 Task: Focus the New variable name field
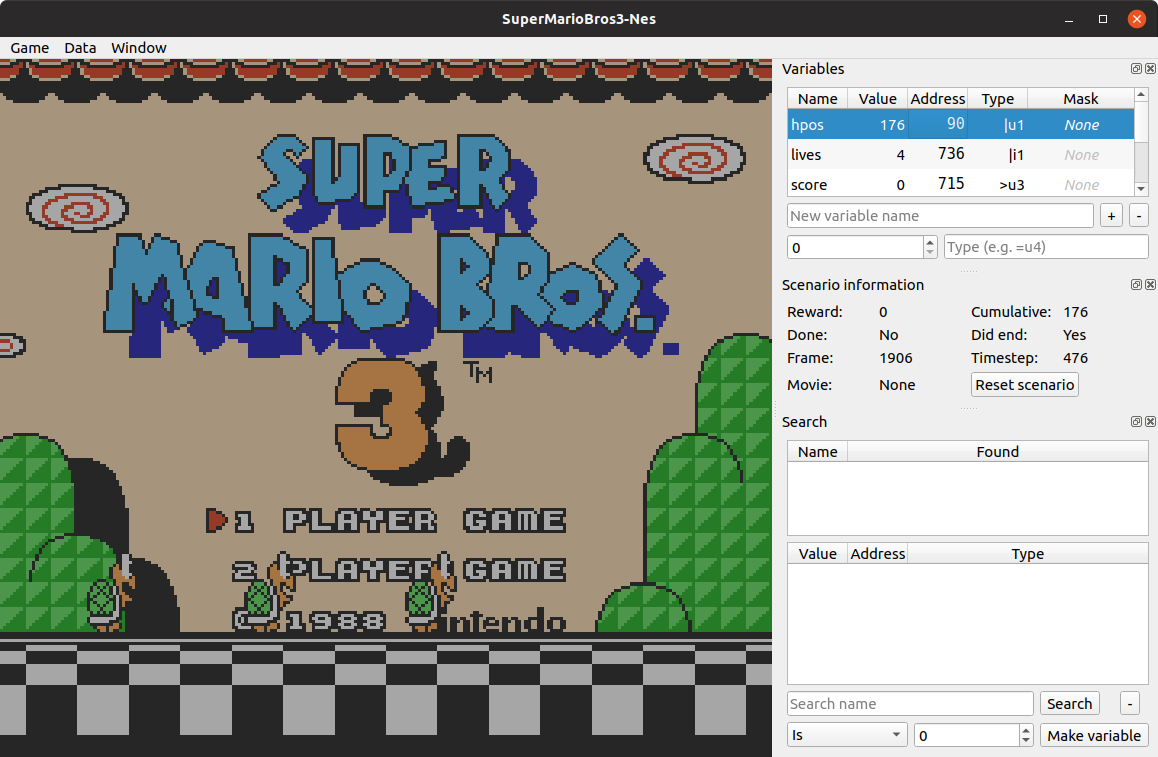coord(939,216)
